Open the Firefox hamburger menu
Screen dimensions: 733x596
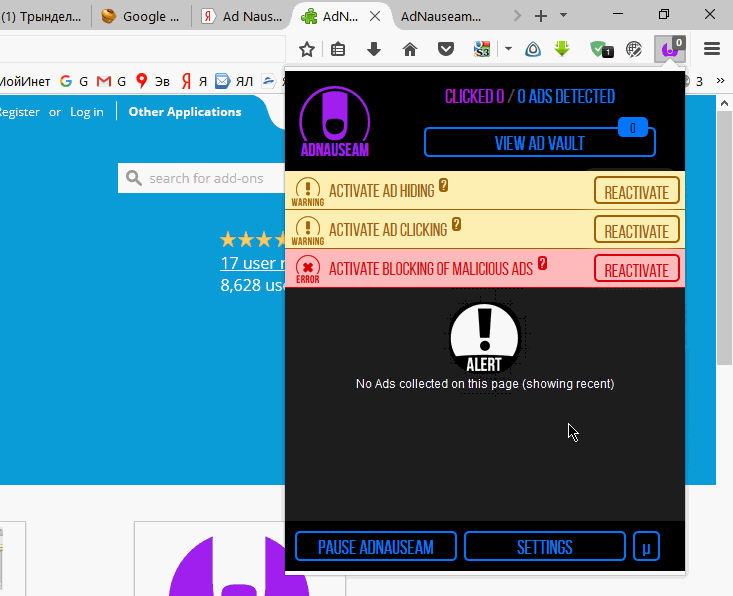[x=712, y=48]
